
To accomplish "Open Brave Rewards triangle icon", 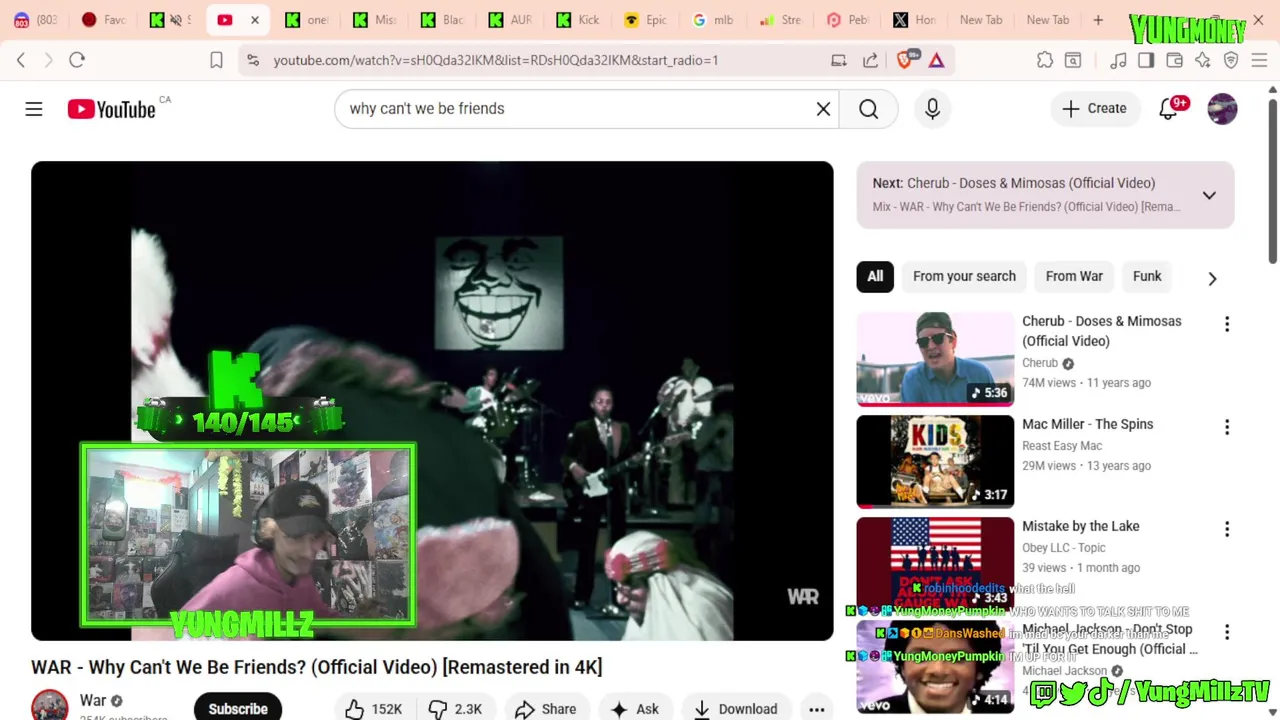I will (x=936, y=60).
